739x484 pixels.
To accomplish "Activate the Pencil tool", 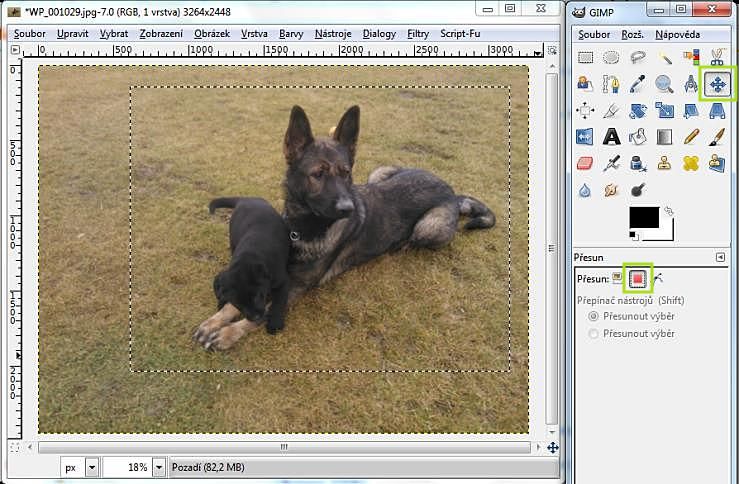I will point(691,136).
